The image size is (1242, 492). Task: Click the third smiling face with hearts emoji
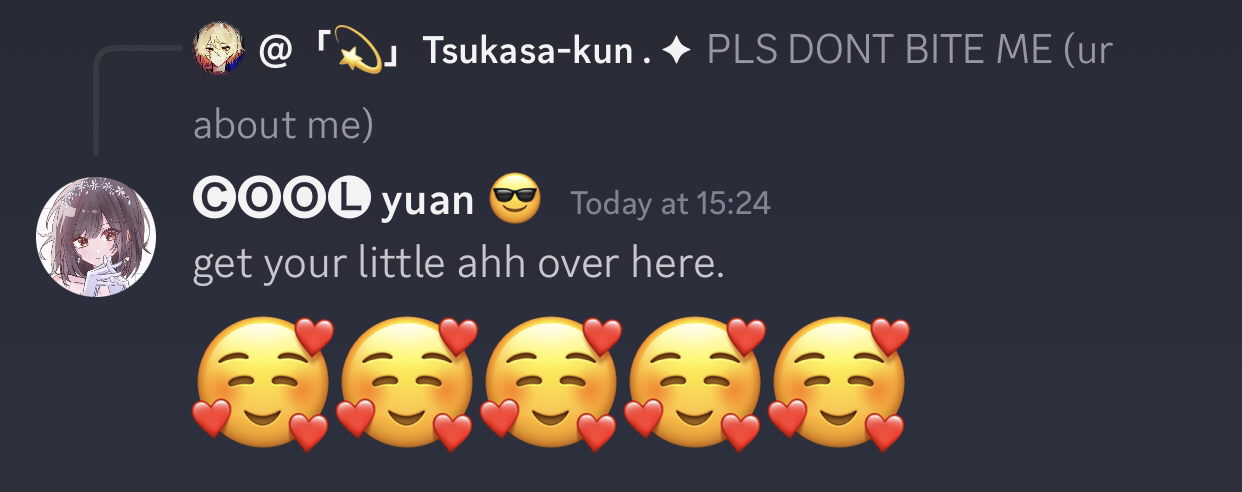551,383
